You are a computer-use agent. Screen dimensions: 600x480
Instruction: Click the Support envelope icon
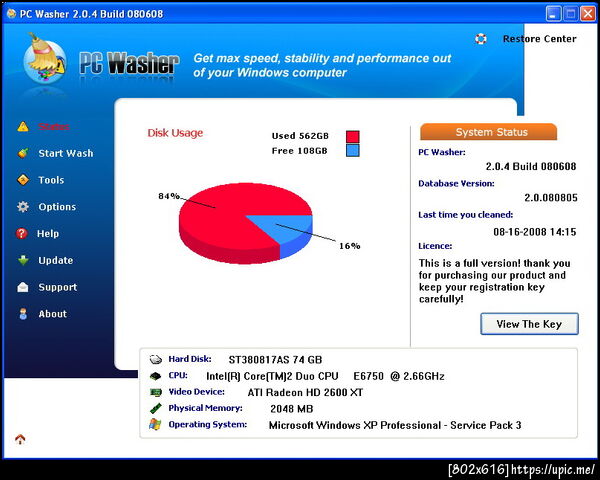pos(23,287)
